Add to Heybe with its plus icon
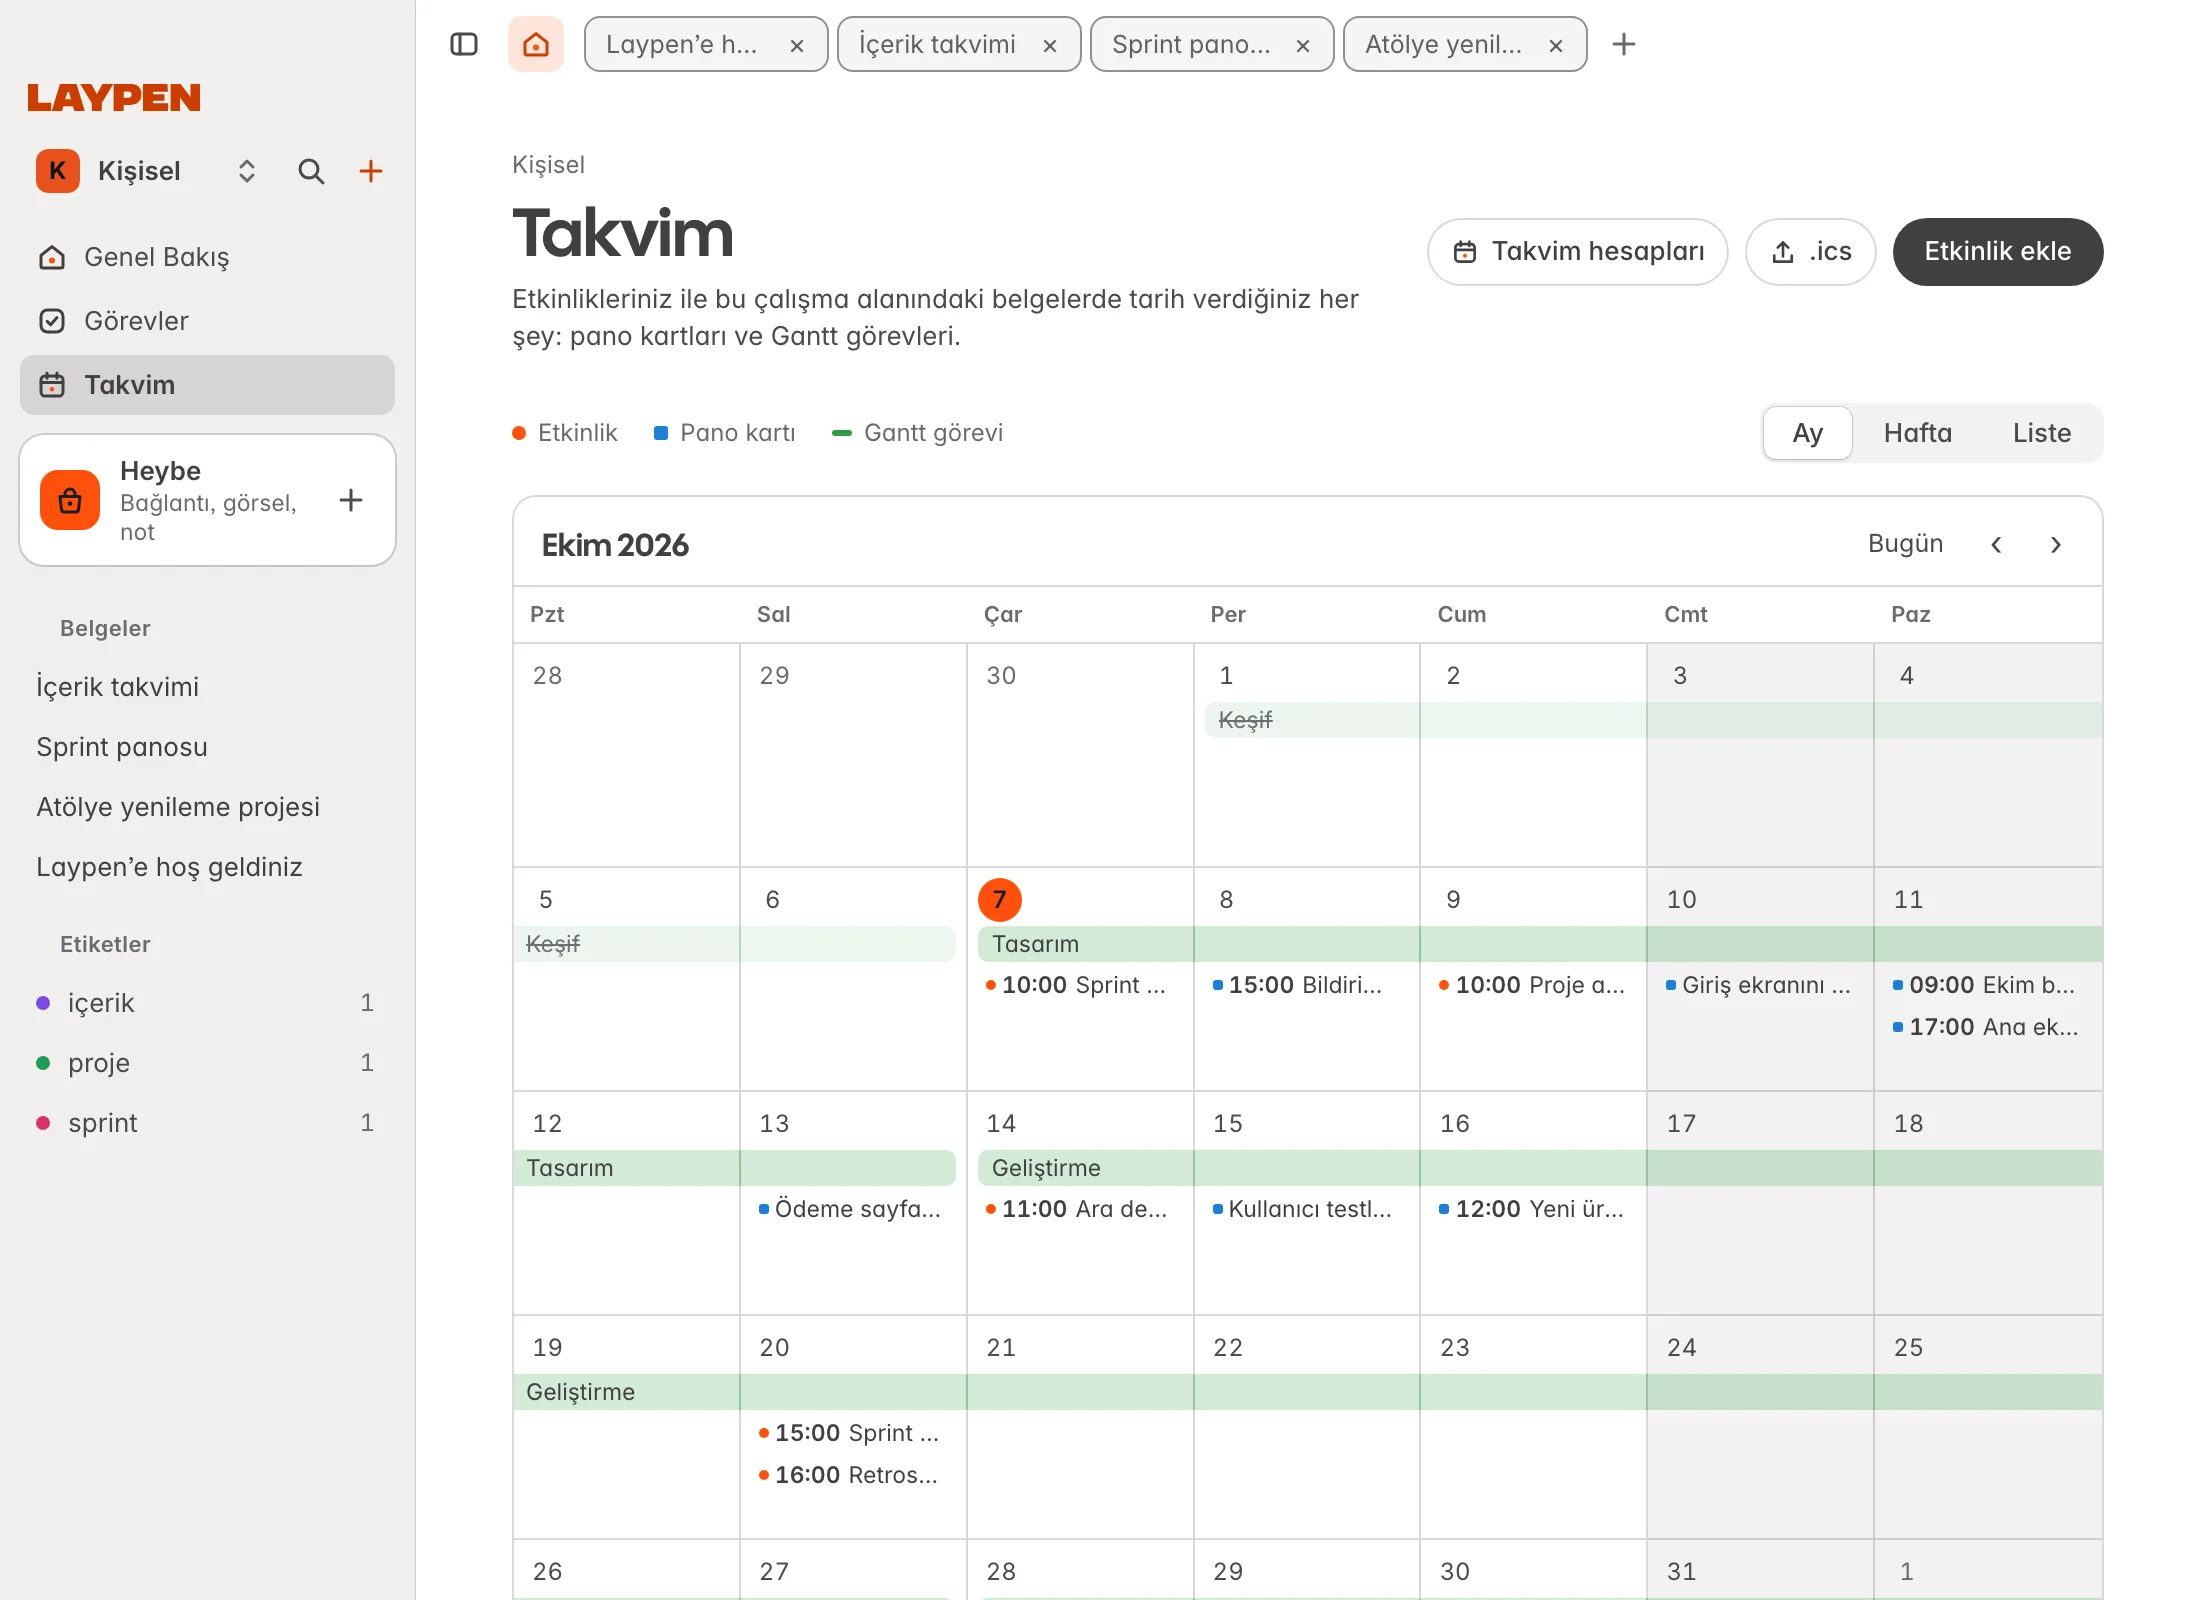This screenshot has width=2200, height=1600. tap(351, 500)
